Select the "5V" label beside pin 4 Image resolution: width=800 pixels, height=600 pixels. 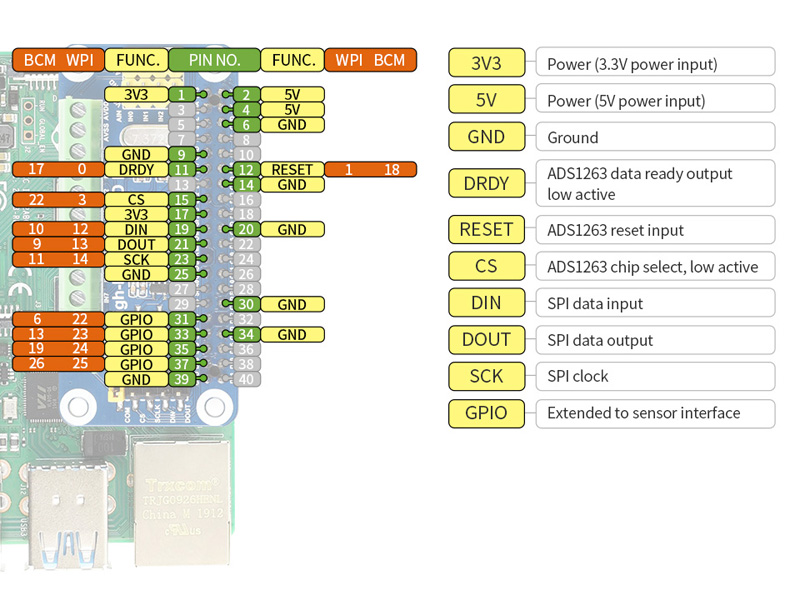pos(292,110)
